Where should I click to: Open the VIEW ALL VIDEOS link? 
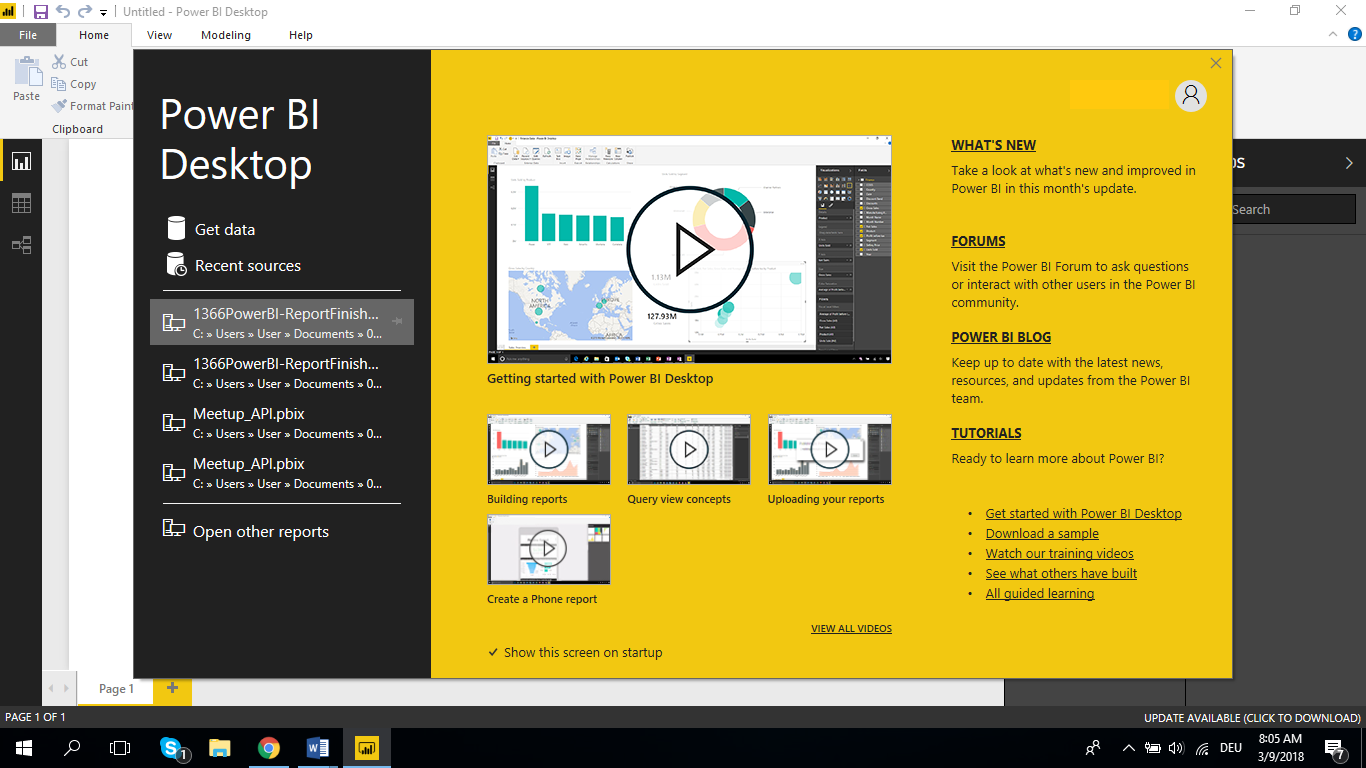851,628
